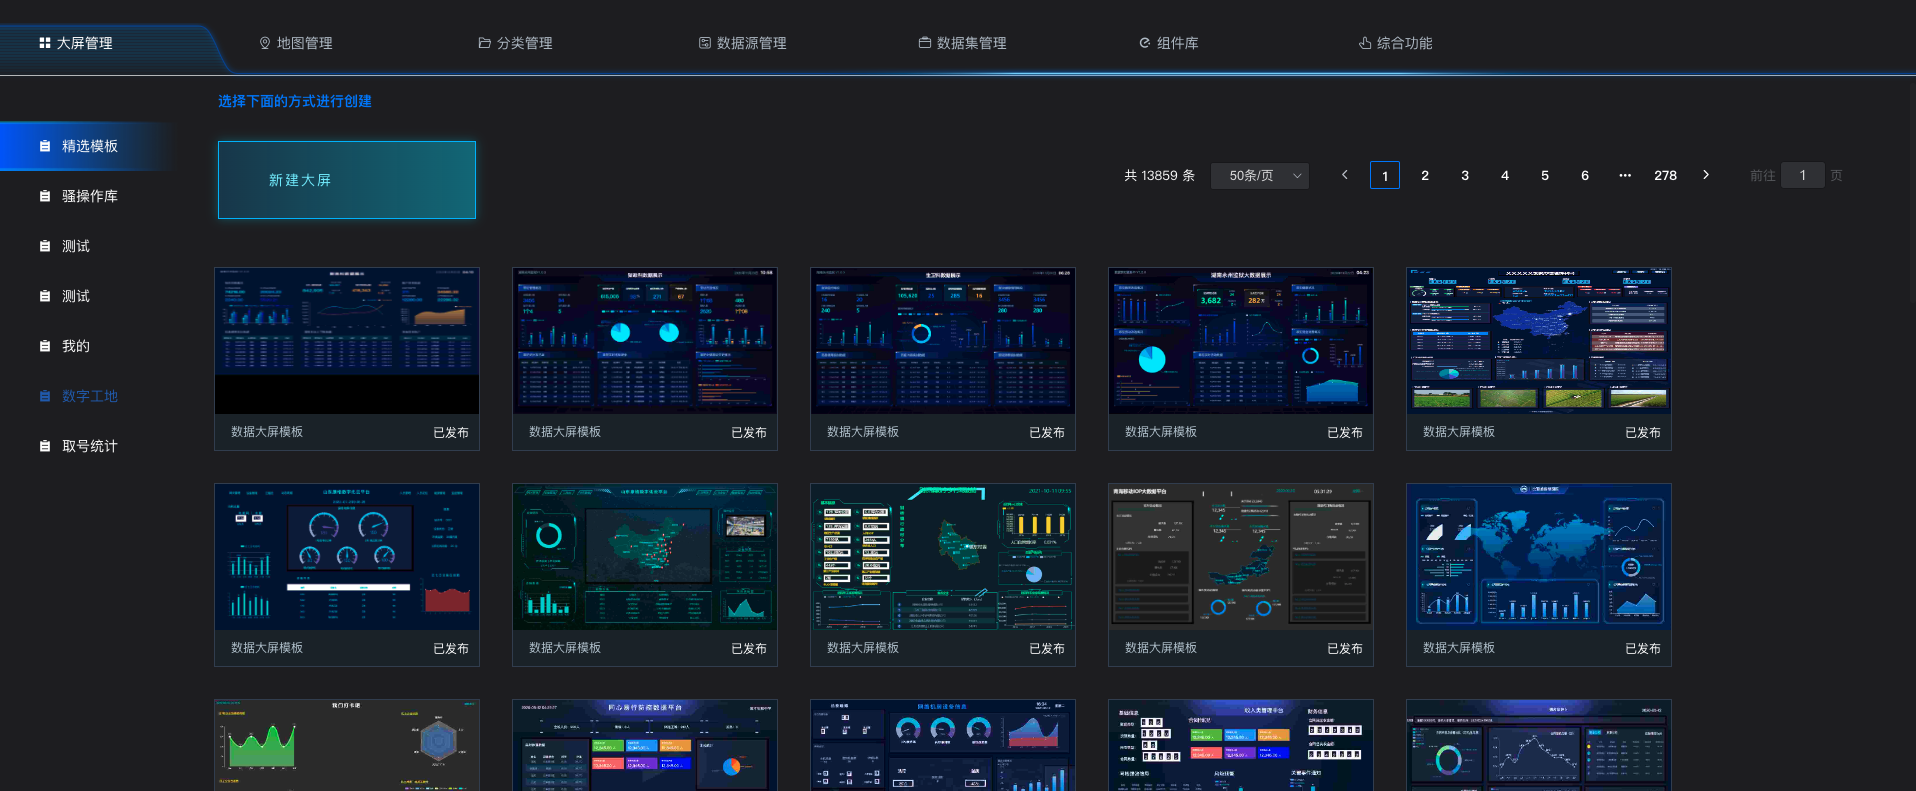Click the 选择下面的方式进行创建 heading

[x=295, y=101]
